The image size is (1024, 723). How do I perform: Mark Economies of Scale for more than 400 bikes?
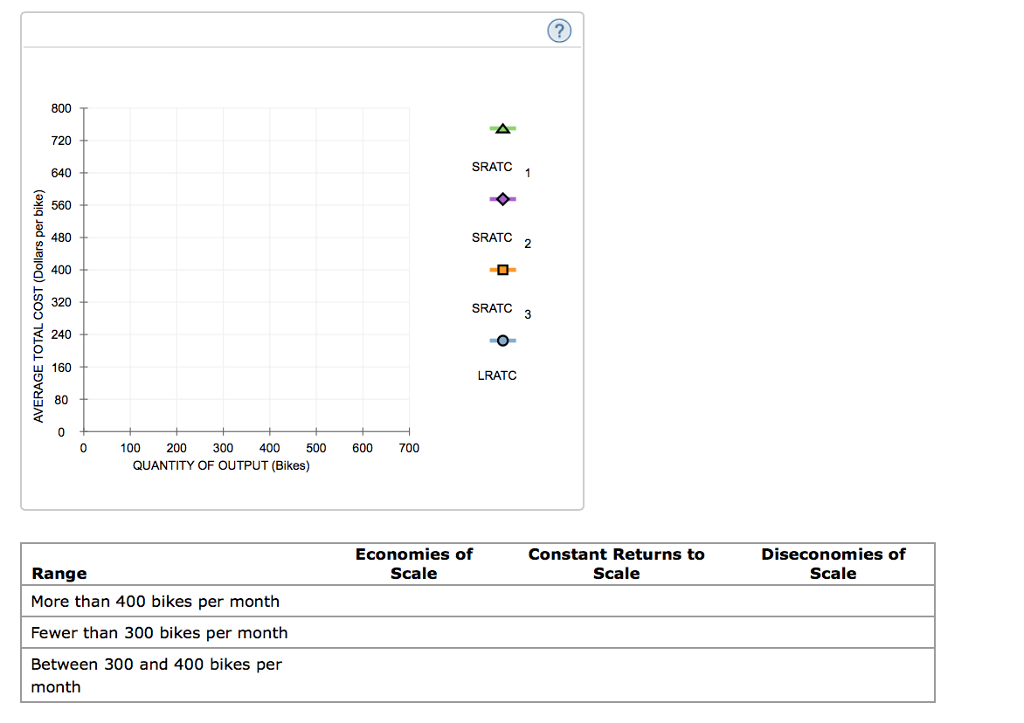414,601
